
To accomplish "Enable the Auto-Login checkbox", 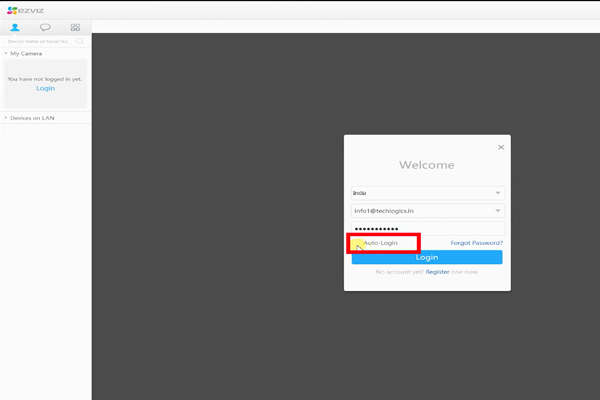I will coord(358,243).
